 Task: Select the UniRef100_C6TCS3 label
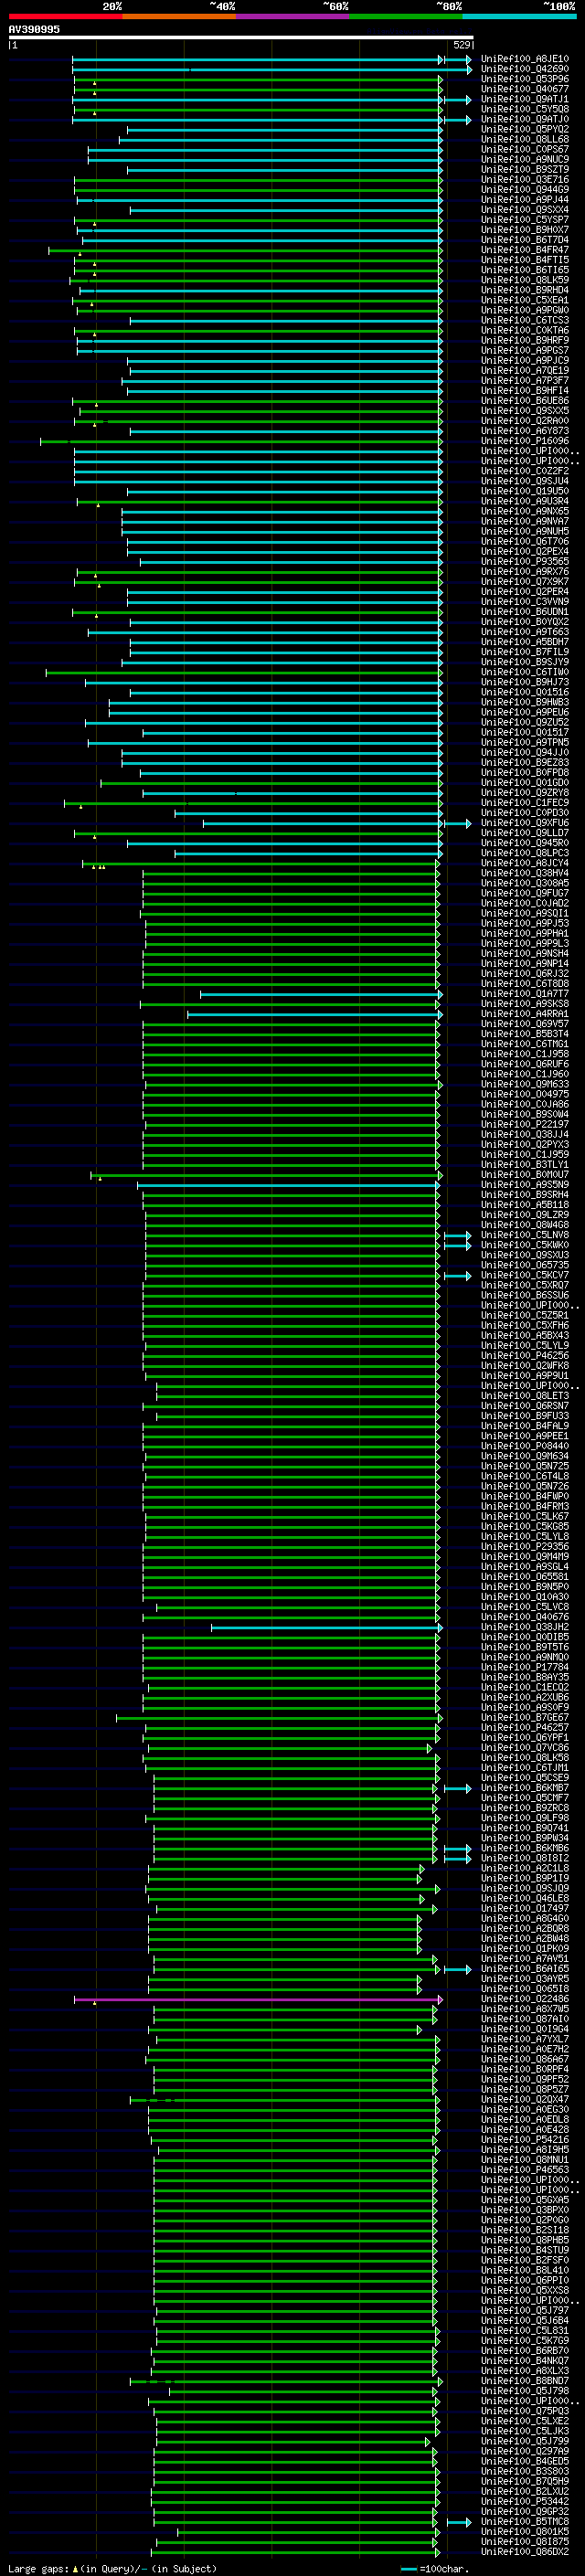pyautogui.click(x=525, y=320)
